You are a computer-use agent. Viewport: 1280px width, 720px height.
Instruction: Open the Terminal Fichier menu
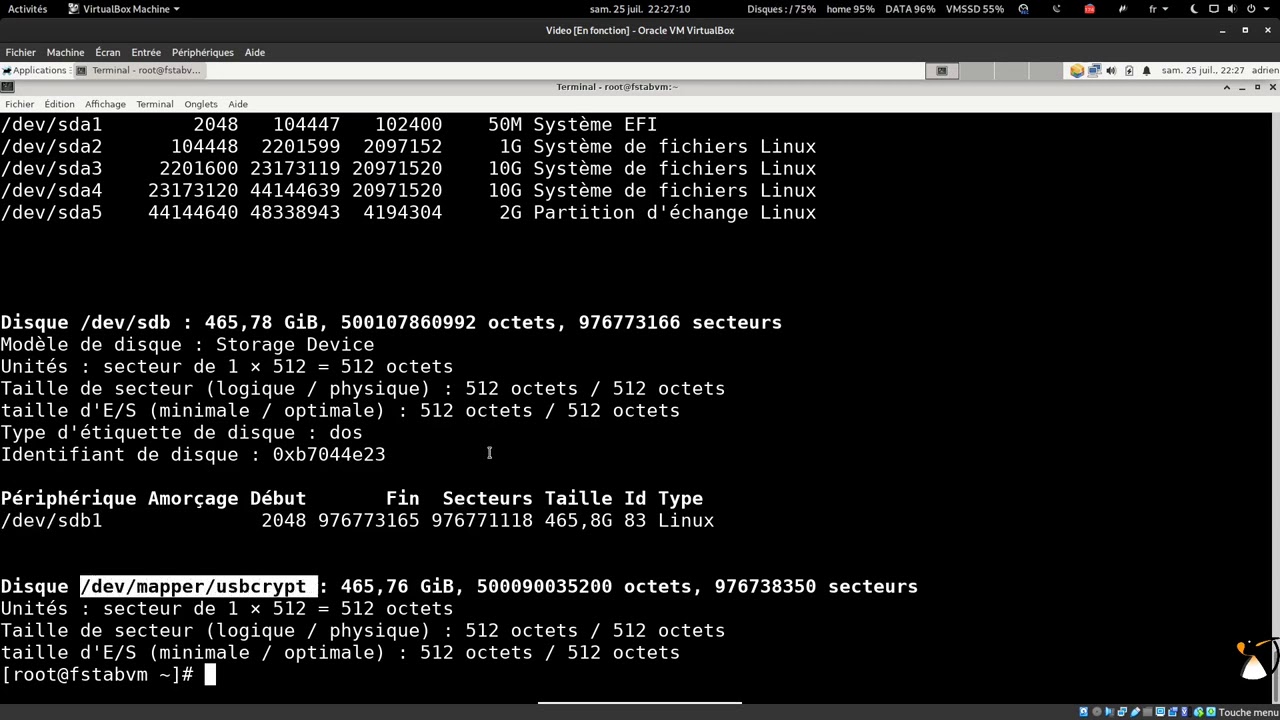[x=19, y=104]
